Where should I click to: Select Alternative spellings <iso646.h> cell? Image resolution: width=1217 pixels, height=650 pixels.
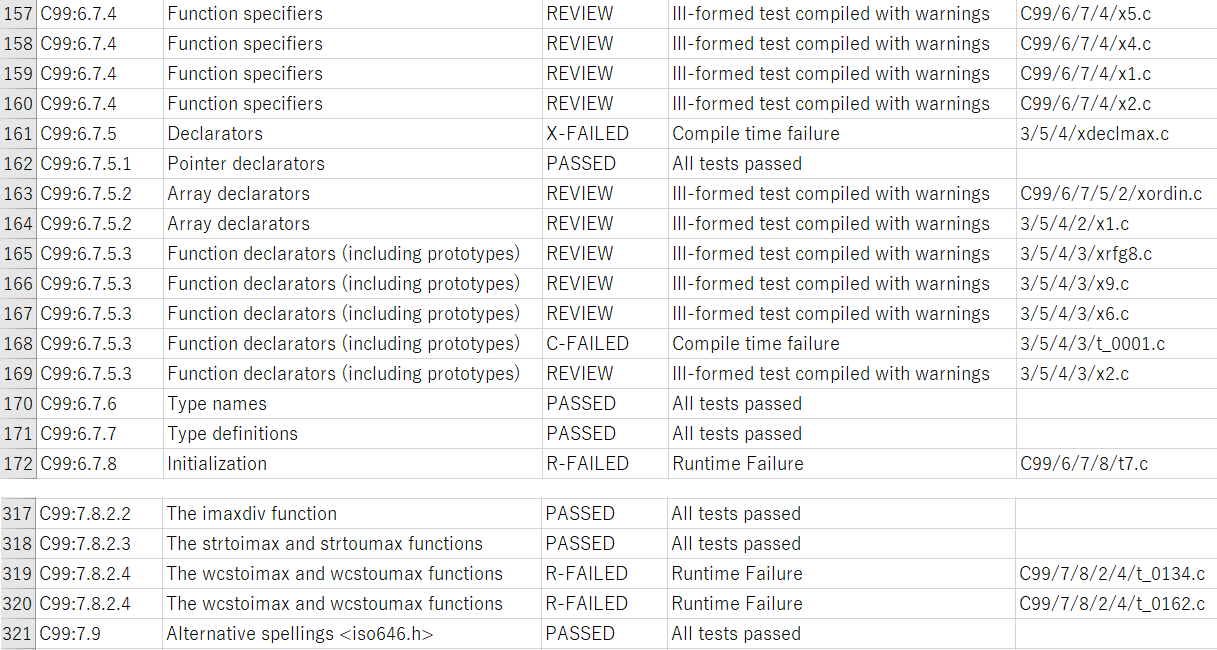tap(299, 634)
